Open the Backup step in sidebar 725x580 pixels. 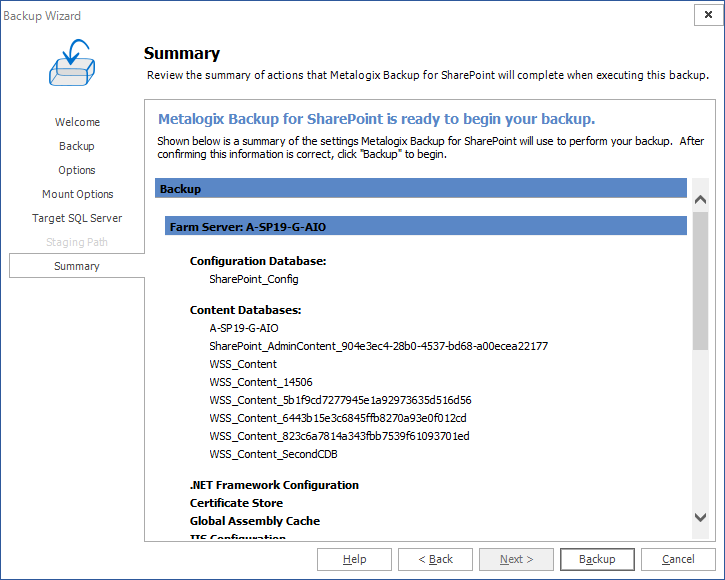click(x=77, y=146)
